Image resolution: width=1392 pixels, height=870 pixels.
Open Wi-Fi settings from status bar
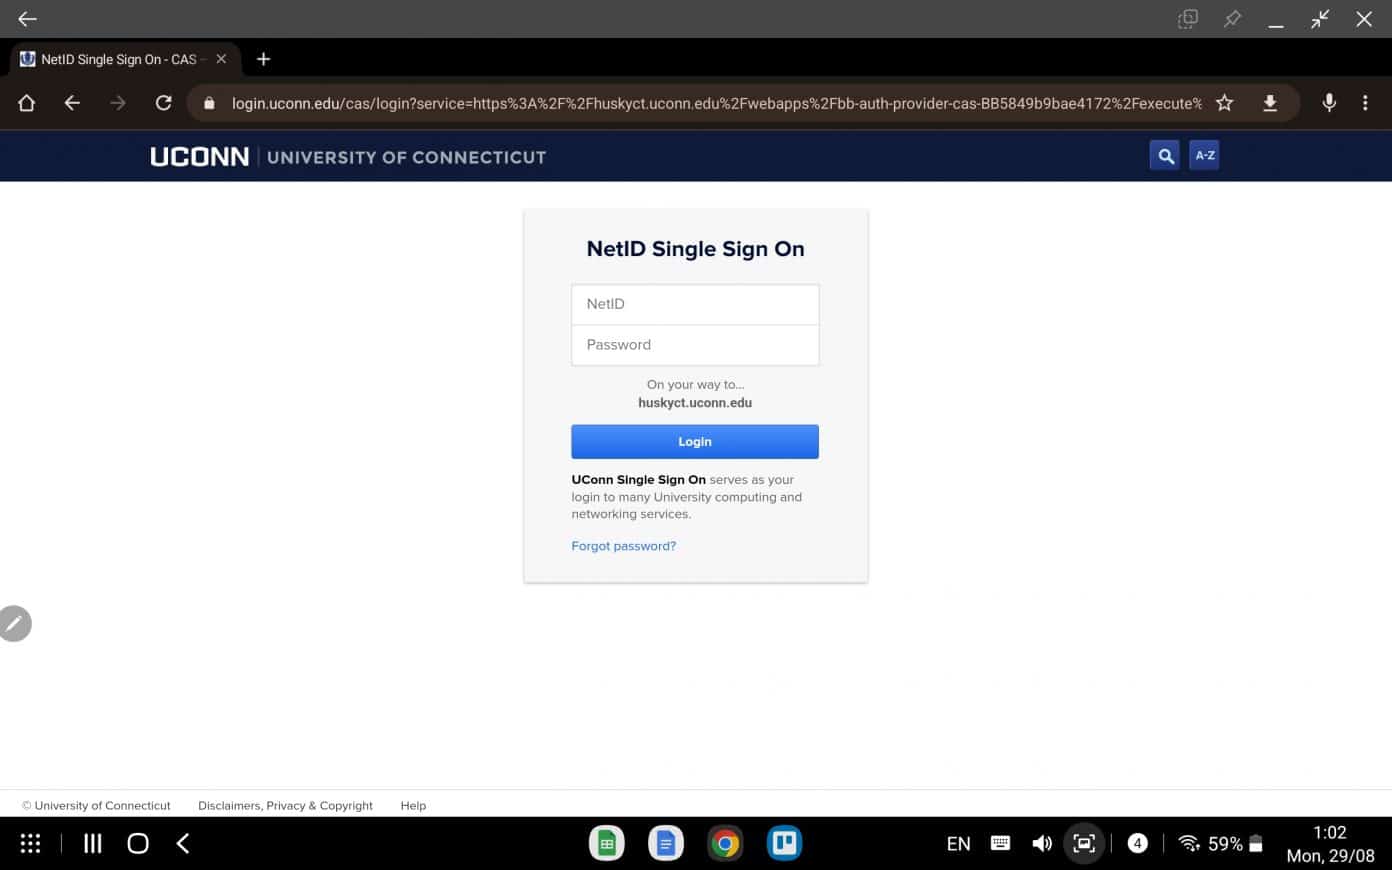coord(1186,843)
